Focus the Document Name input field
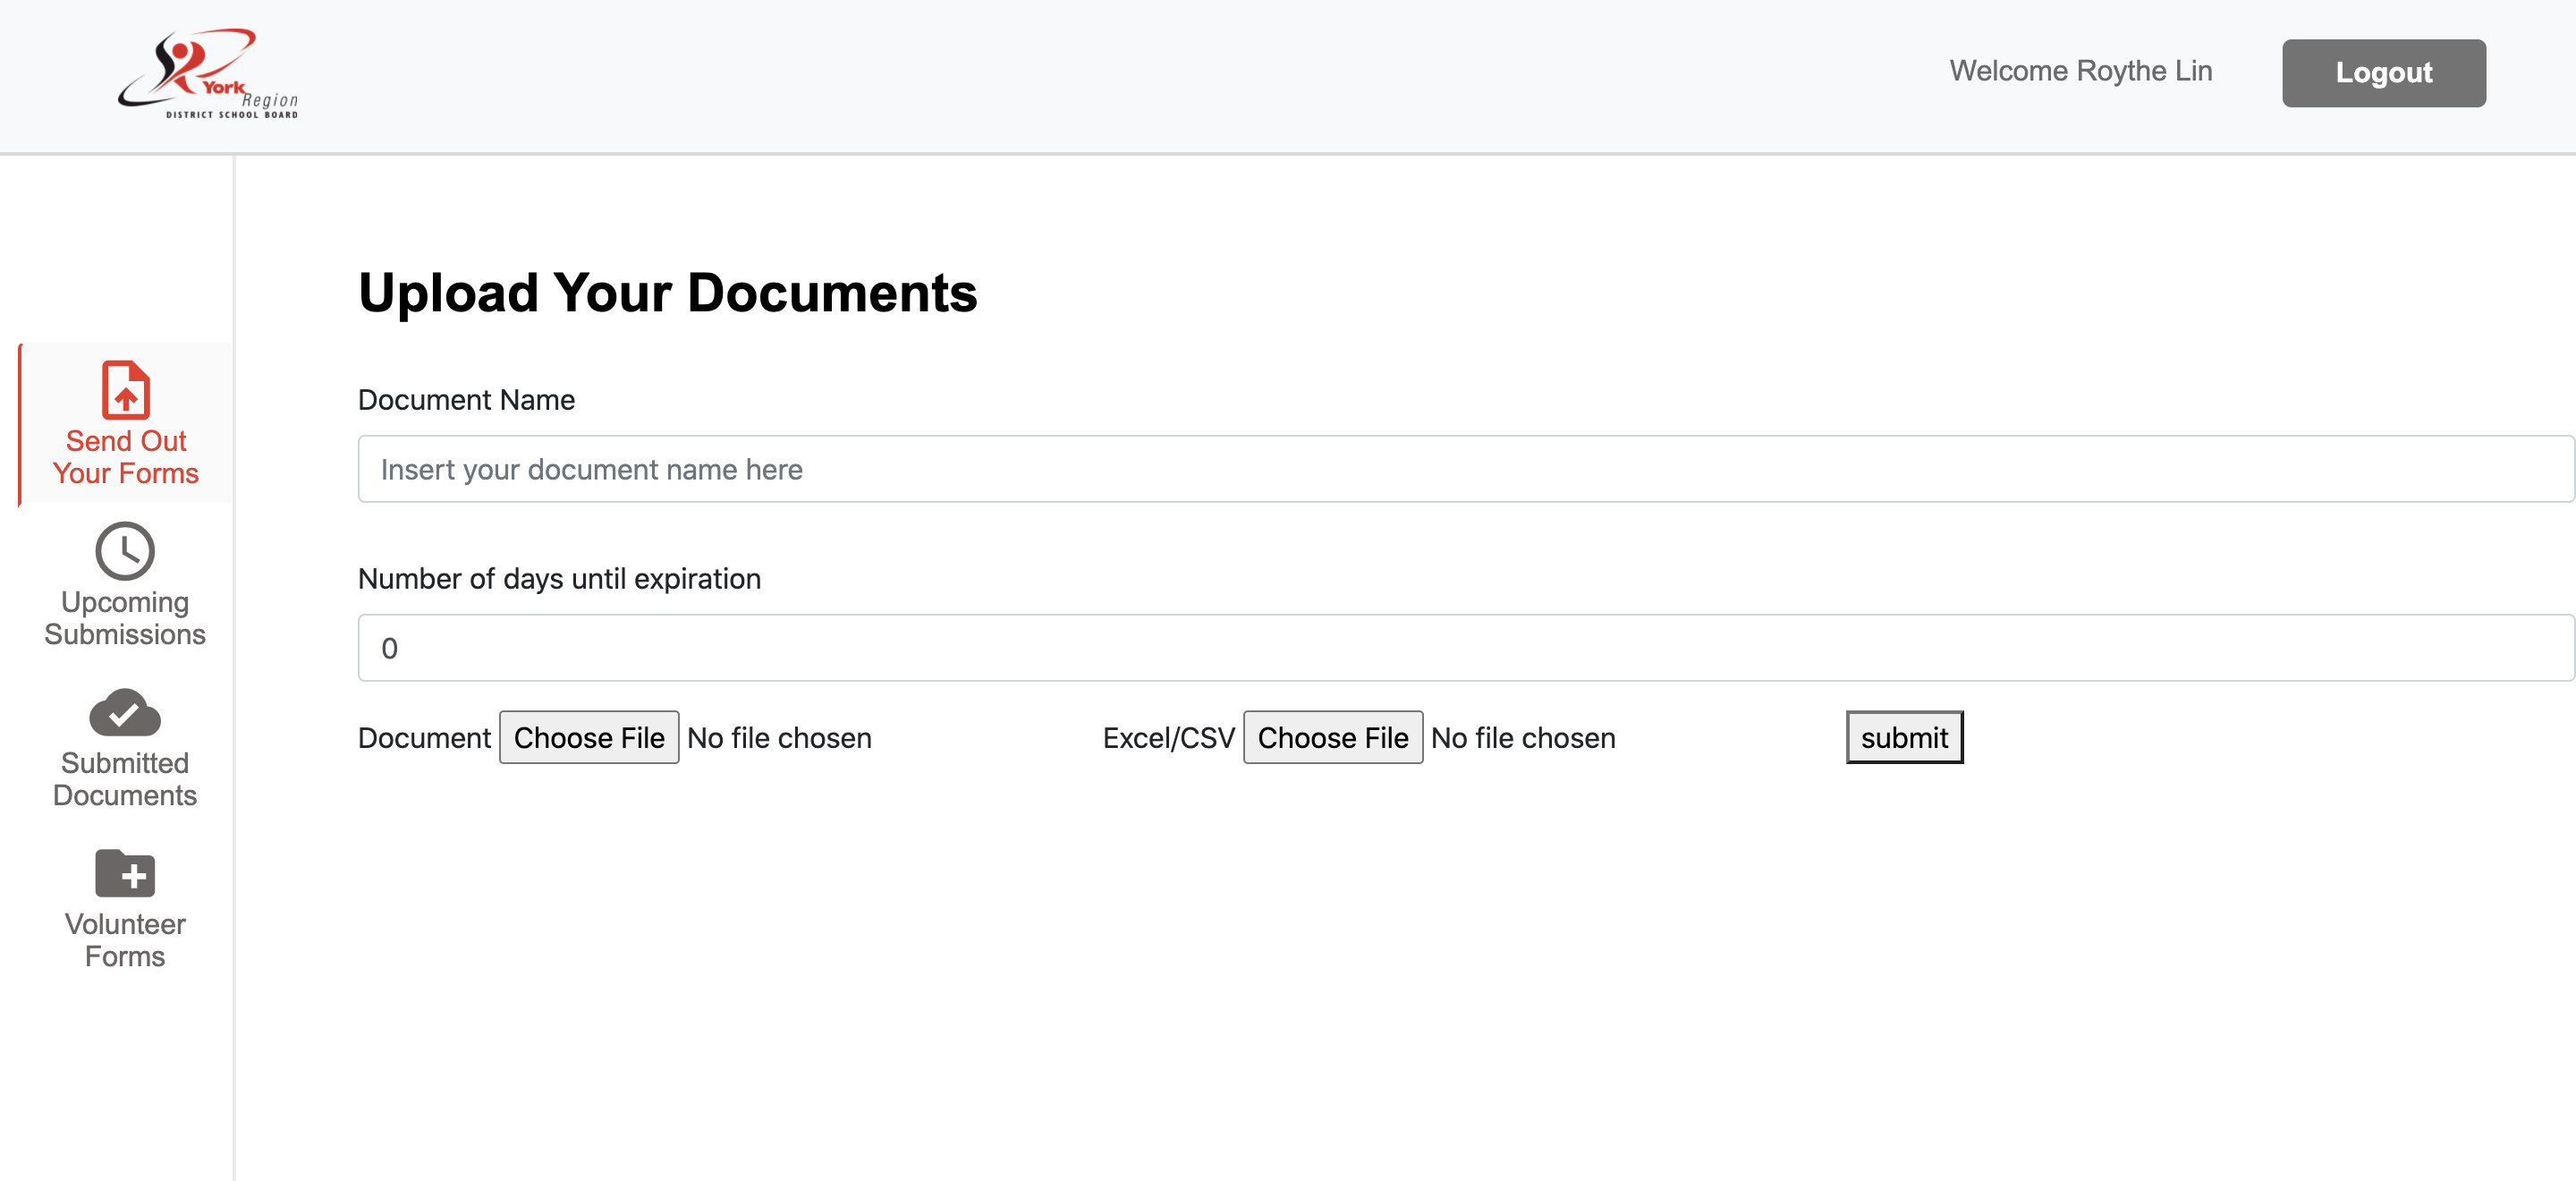Screen dimensions: 2576x1181 click(x=1465, y=469)
